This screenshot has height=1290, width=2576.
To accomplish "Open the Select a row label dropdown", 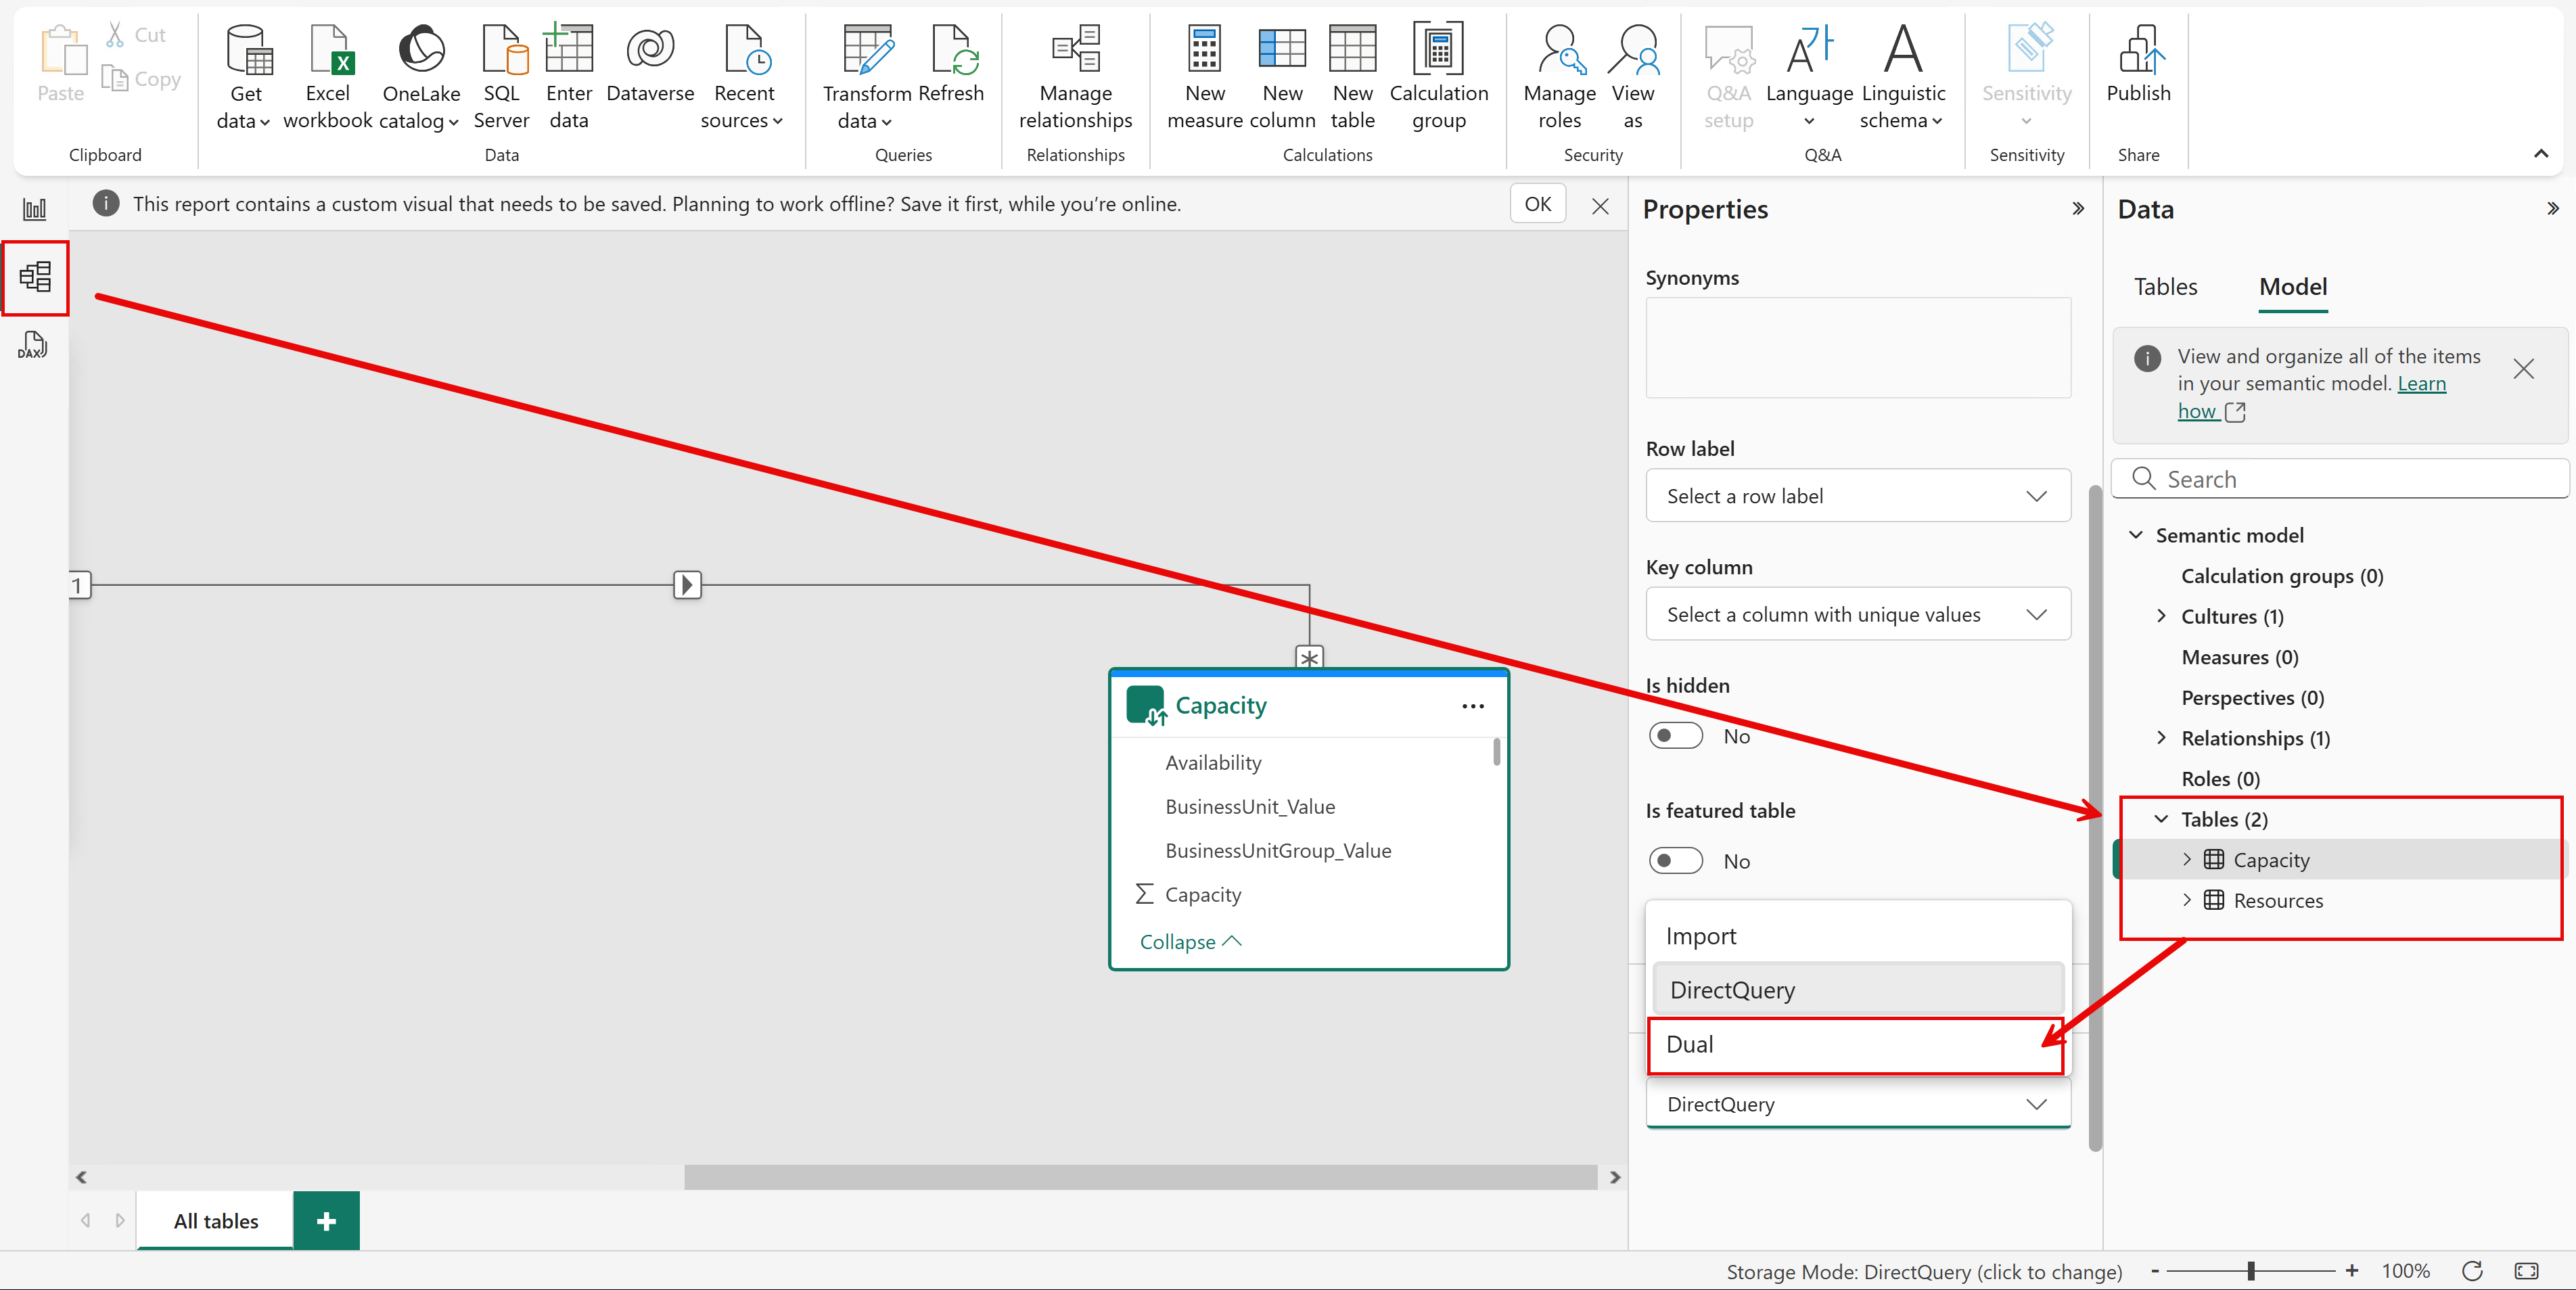I will [x=1857, y=495].
